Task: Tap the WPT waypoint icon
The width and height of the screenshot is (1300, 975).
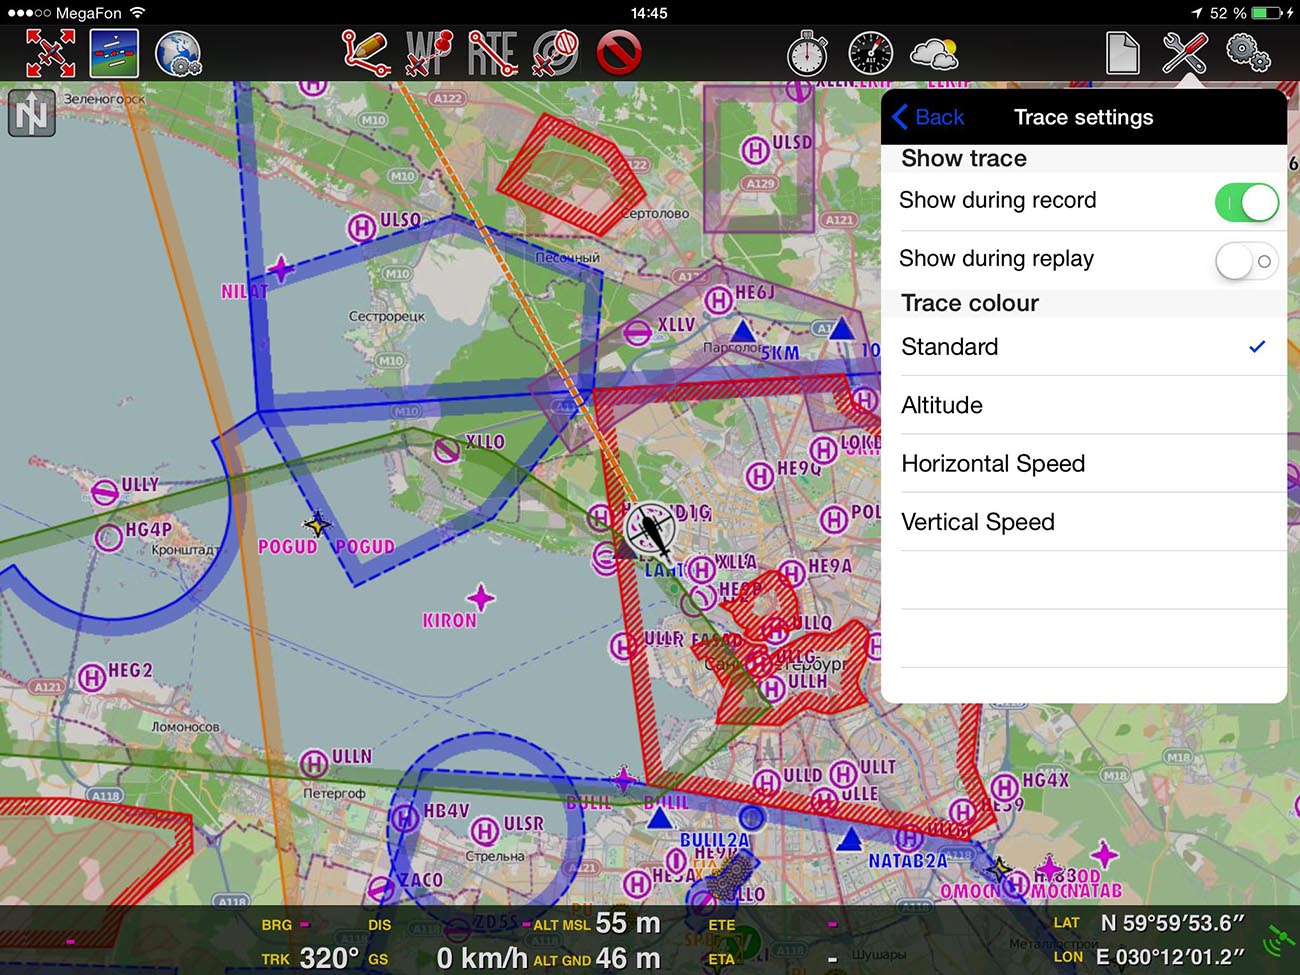Action: point(430,53)
